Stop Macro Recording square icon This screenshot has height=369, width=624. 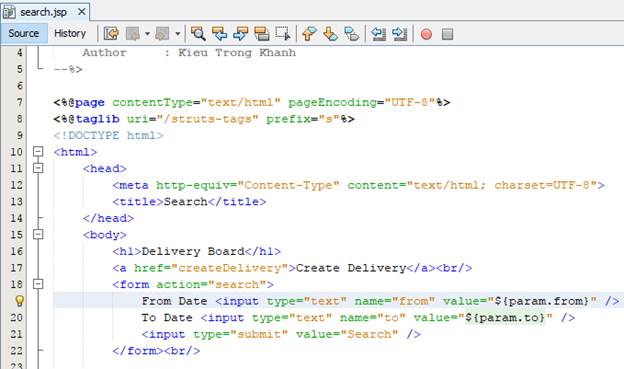pos(447,34)
